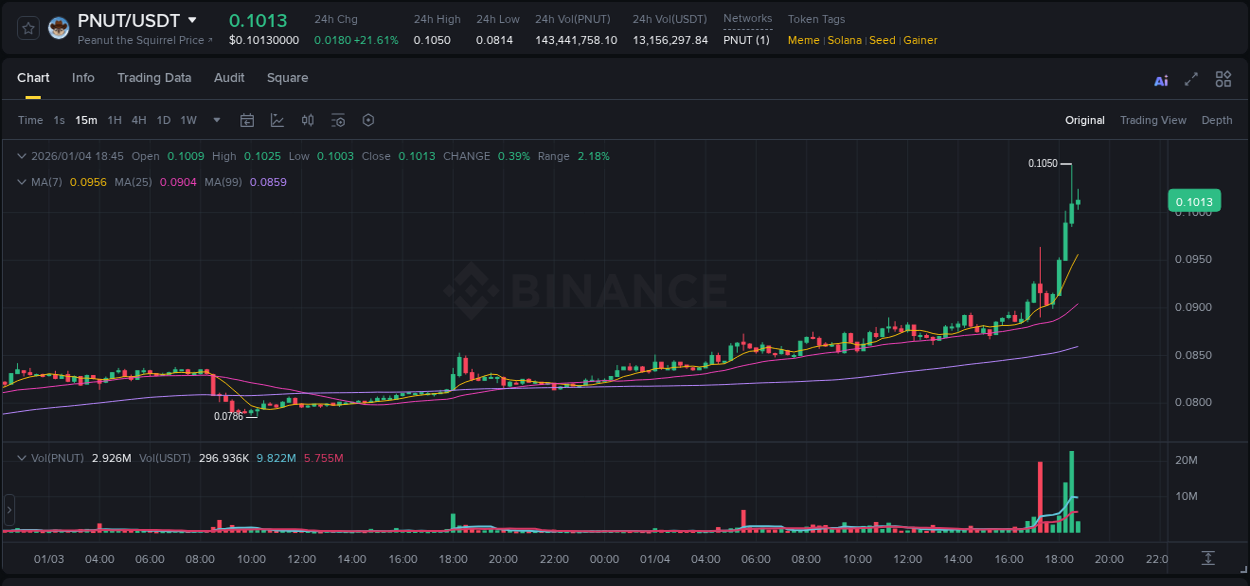Open the Audit tab

[x=229, y=78]
